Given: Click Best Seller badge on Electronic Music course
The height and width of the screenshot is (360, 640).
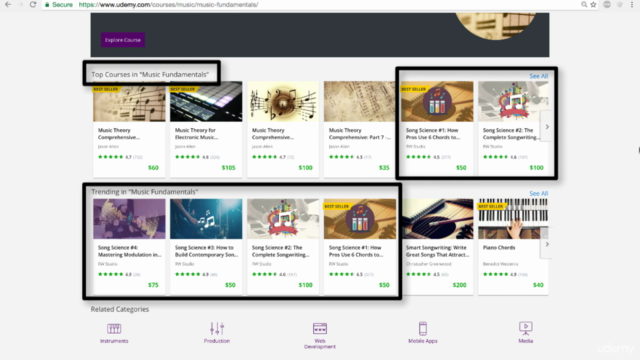Looking at the screenshot, I should click(x=183, y=89).
